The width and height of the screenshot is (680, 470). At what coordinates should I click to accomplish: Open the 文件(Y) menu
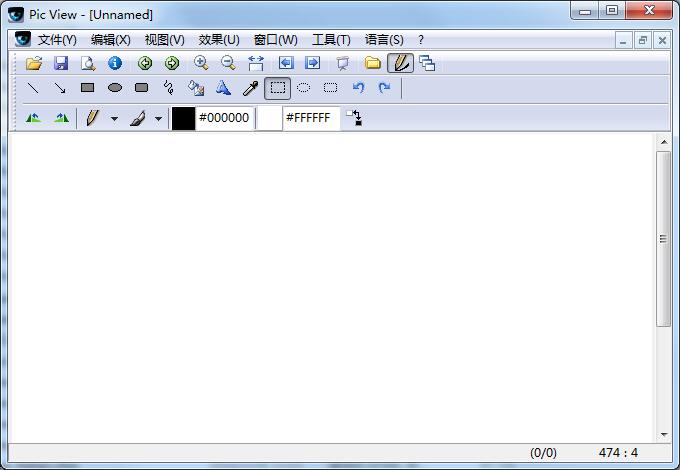[57, 40]
